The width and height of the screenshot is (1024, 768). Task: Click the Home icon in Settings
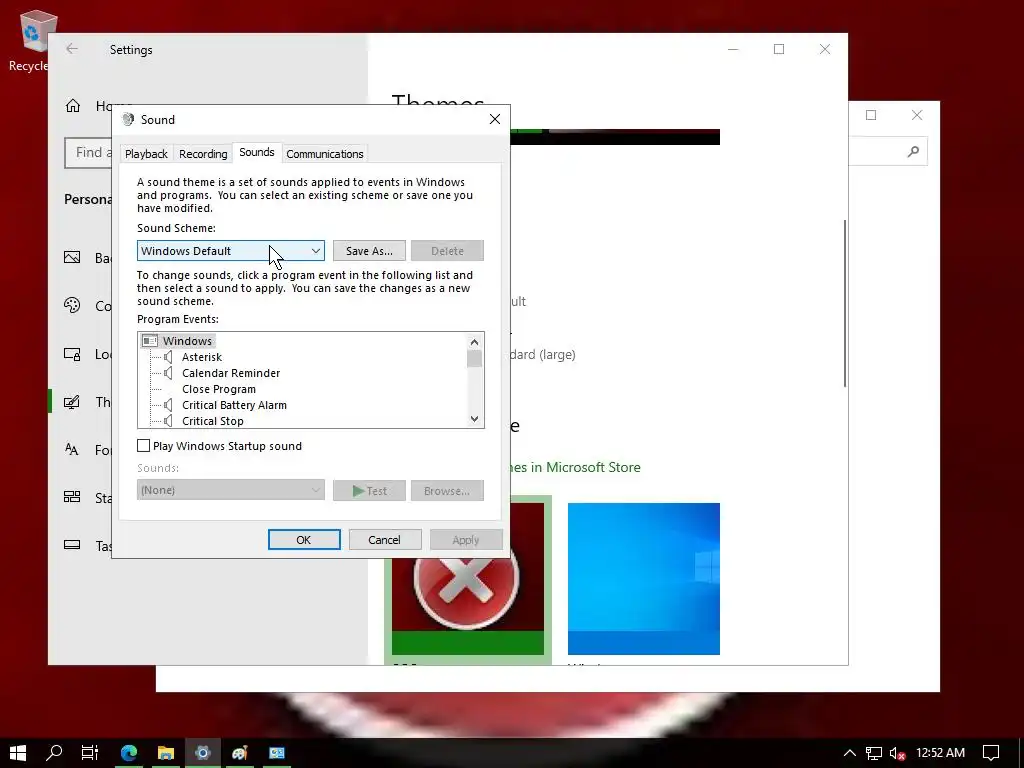coord(73,106)
